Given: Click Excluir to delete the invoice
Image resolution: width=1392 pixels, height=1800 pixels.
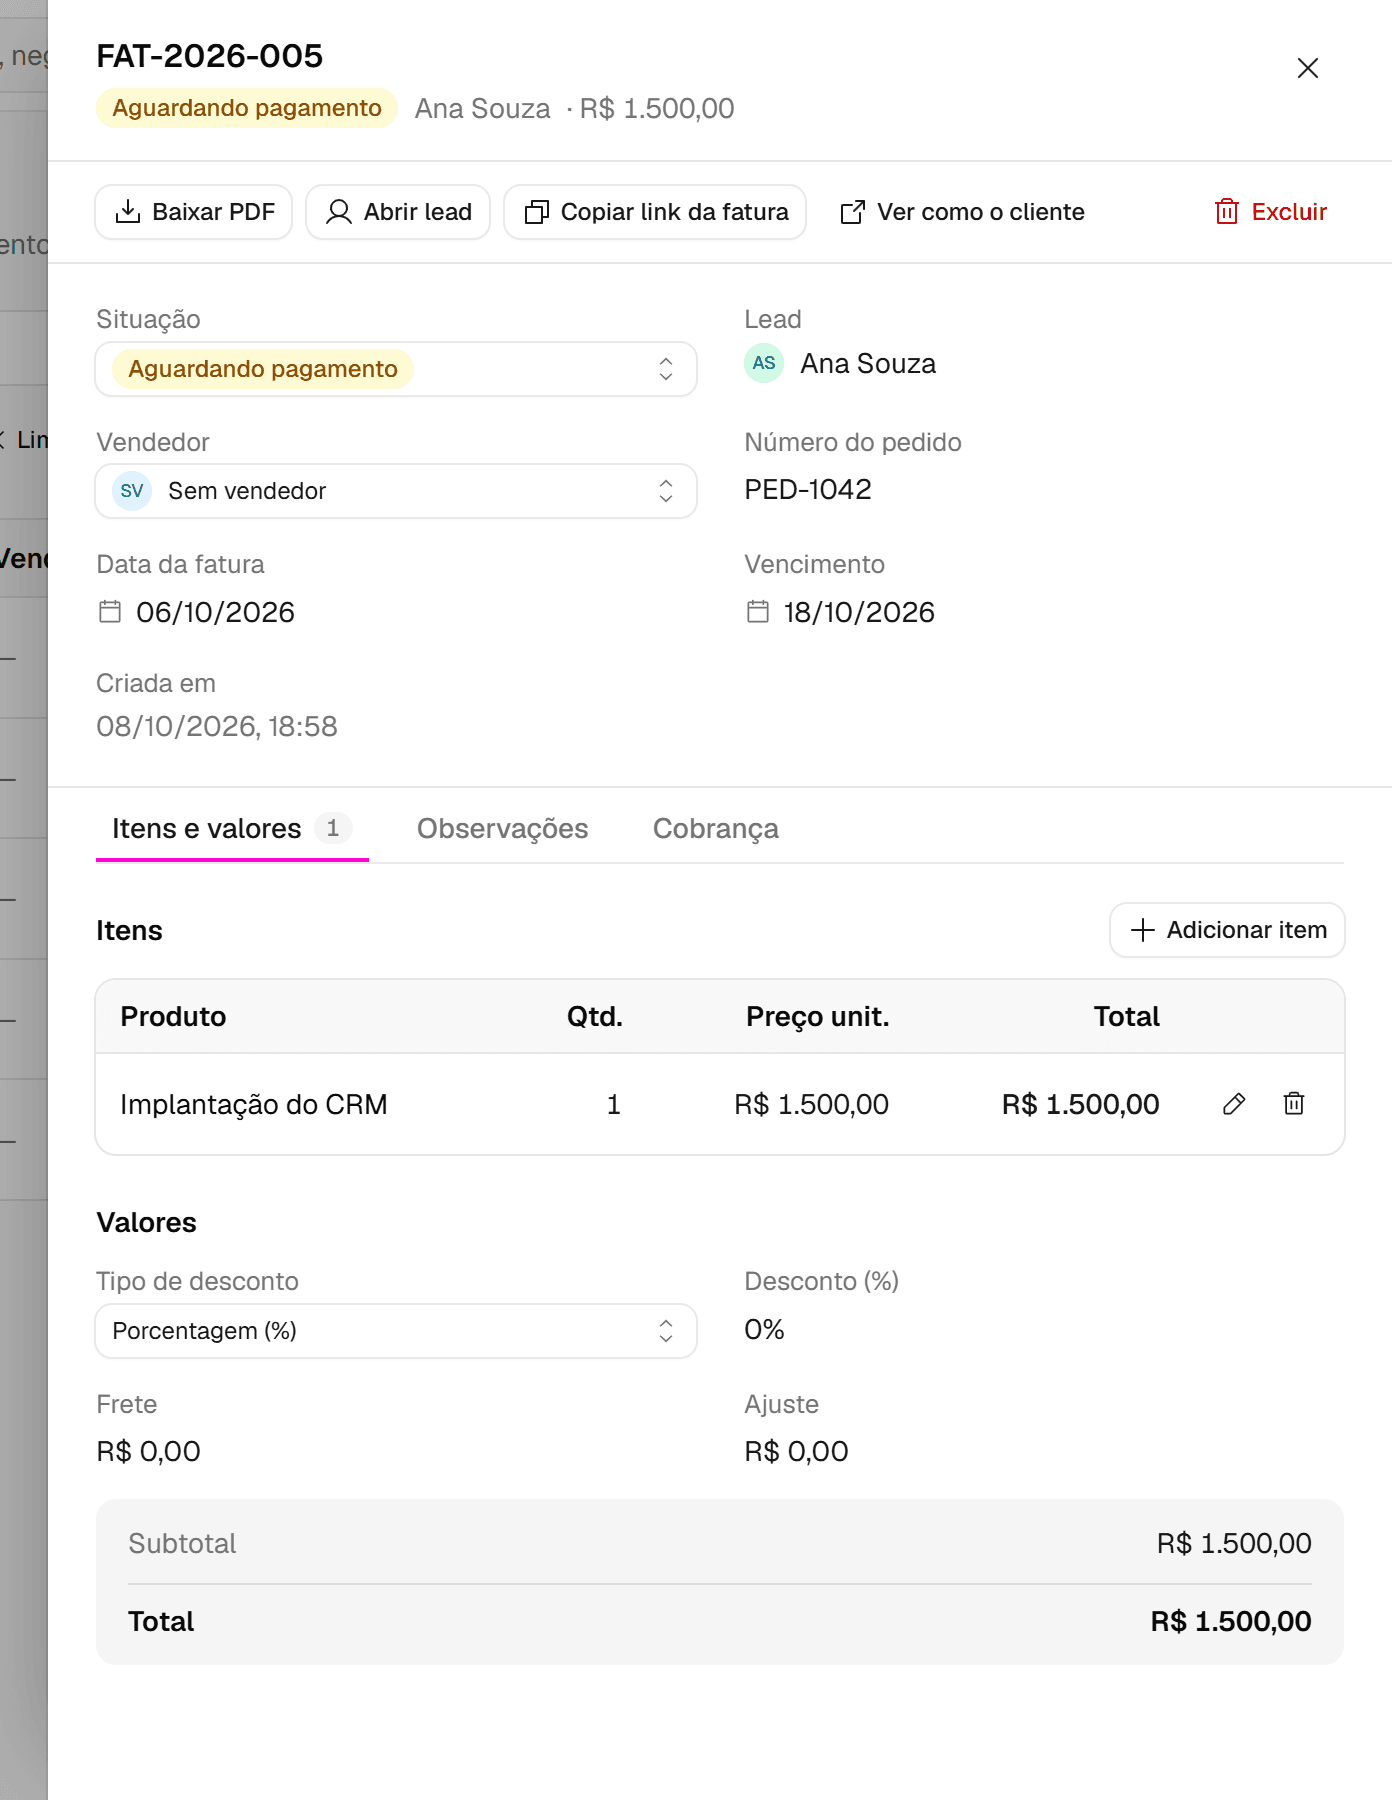Looking at the screenshot, I should point(1271,212).
